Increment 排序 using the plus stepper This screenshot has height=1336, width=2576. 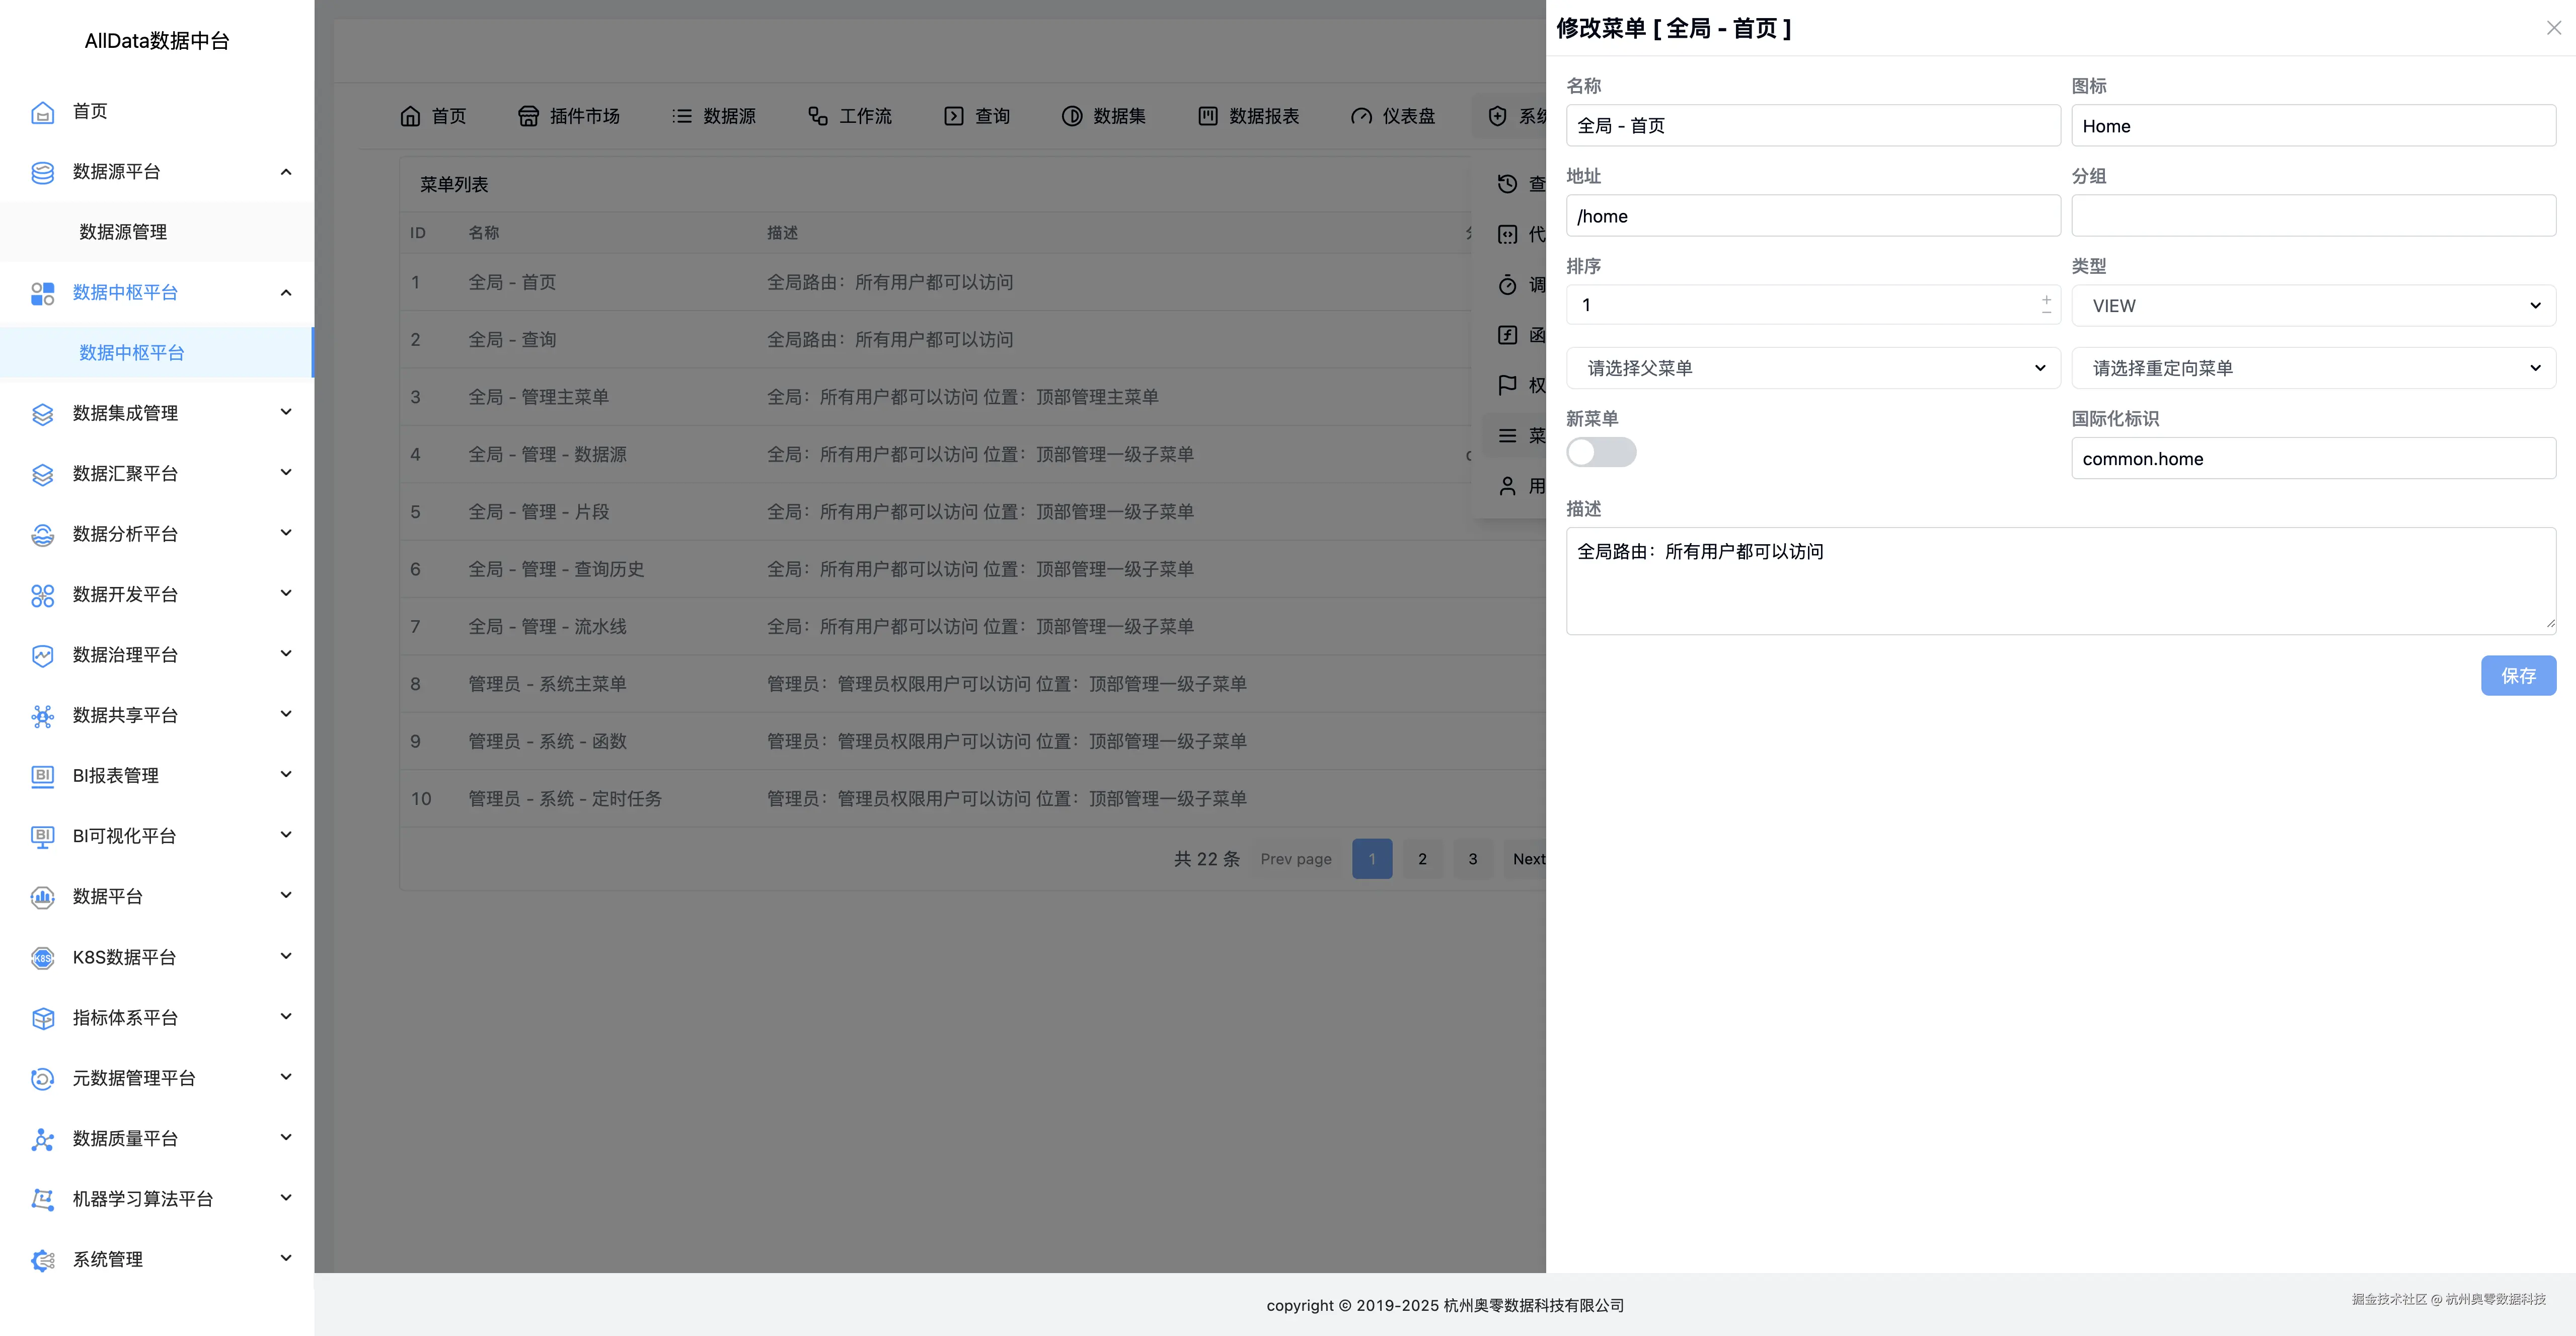click(x=2046, y=298)
